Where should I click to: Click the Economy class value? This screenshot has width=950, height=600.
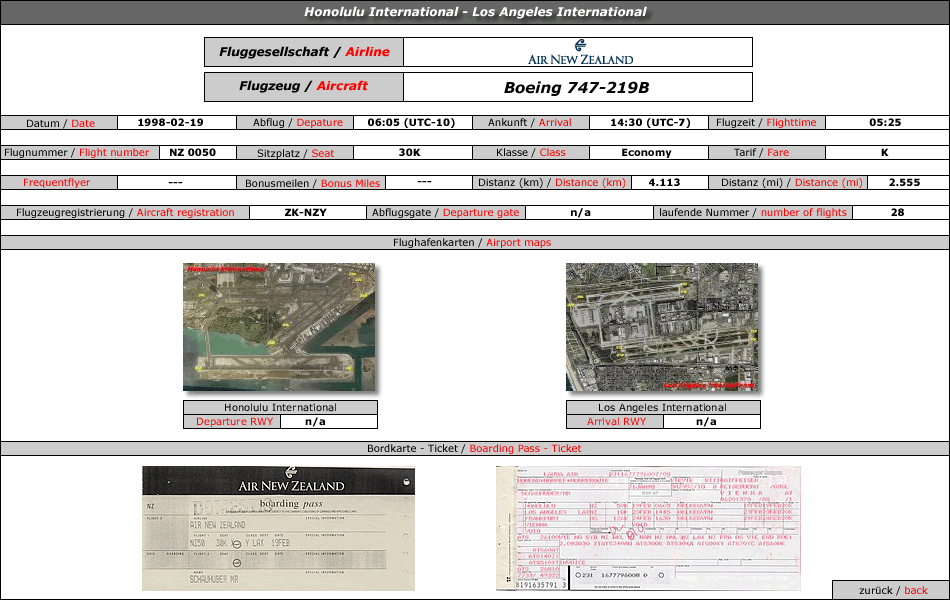point(646,153)
